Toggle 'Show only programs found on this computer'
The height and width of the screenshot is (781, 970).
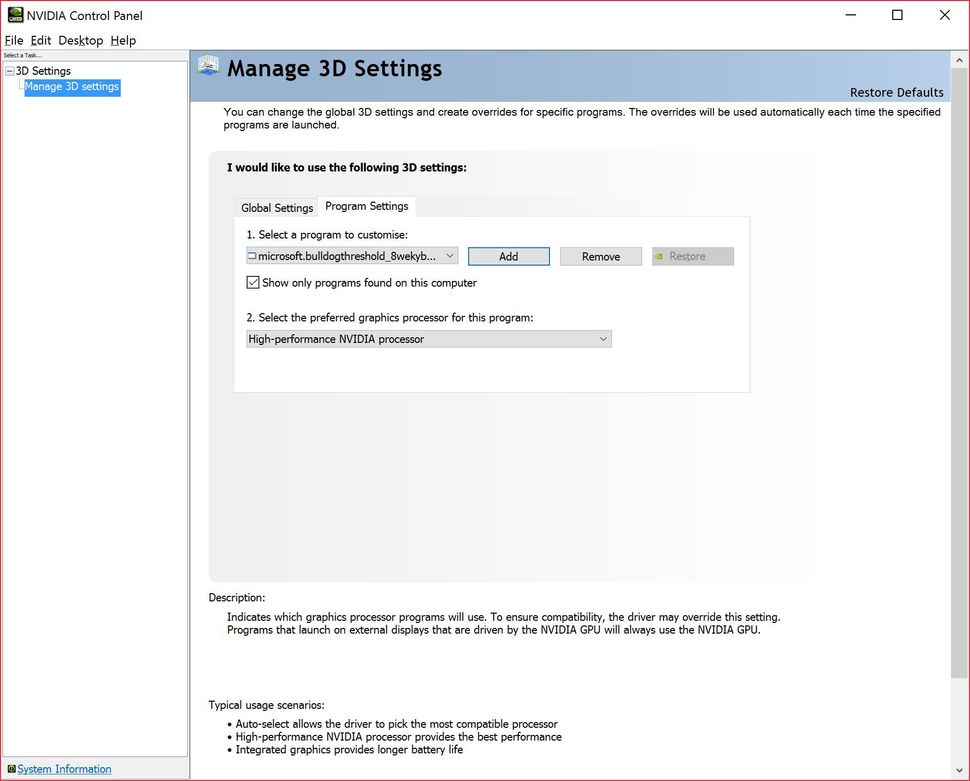[x=253, y=282]
